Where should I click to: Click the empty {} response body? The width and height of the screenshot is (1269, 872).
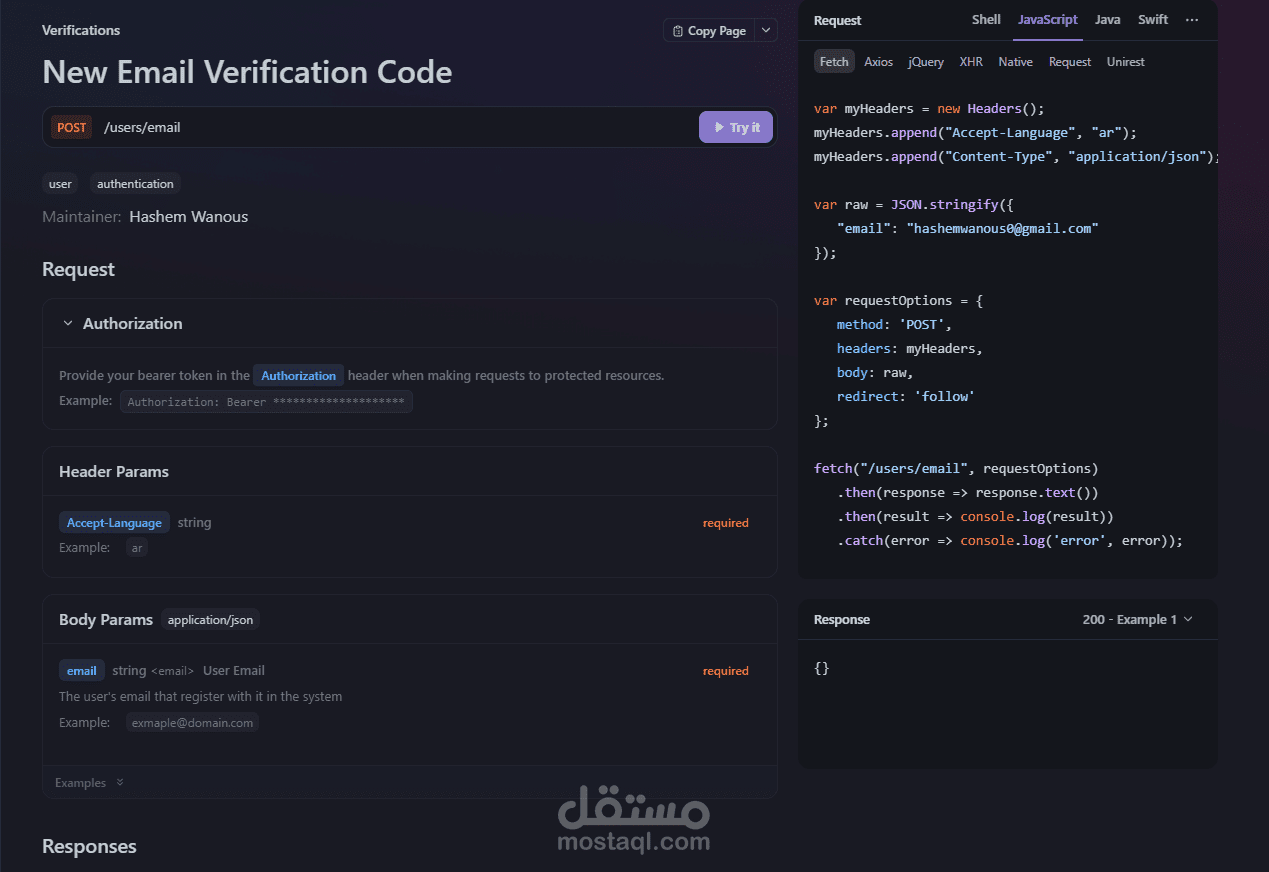tap(821, 667)
